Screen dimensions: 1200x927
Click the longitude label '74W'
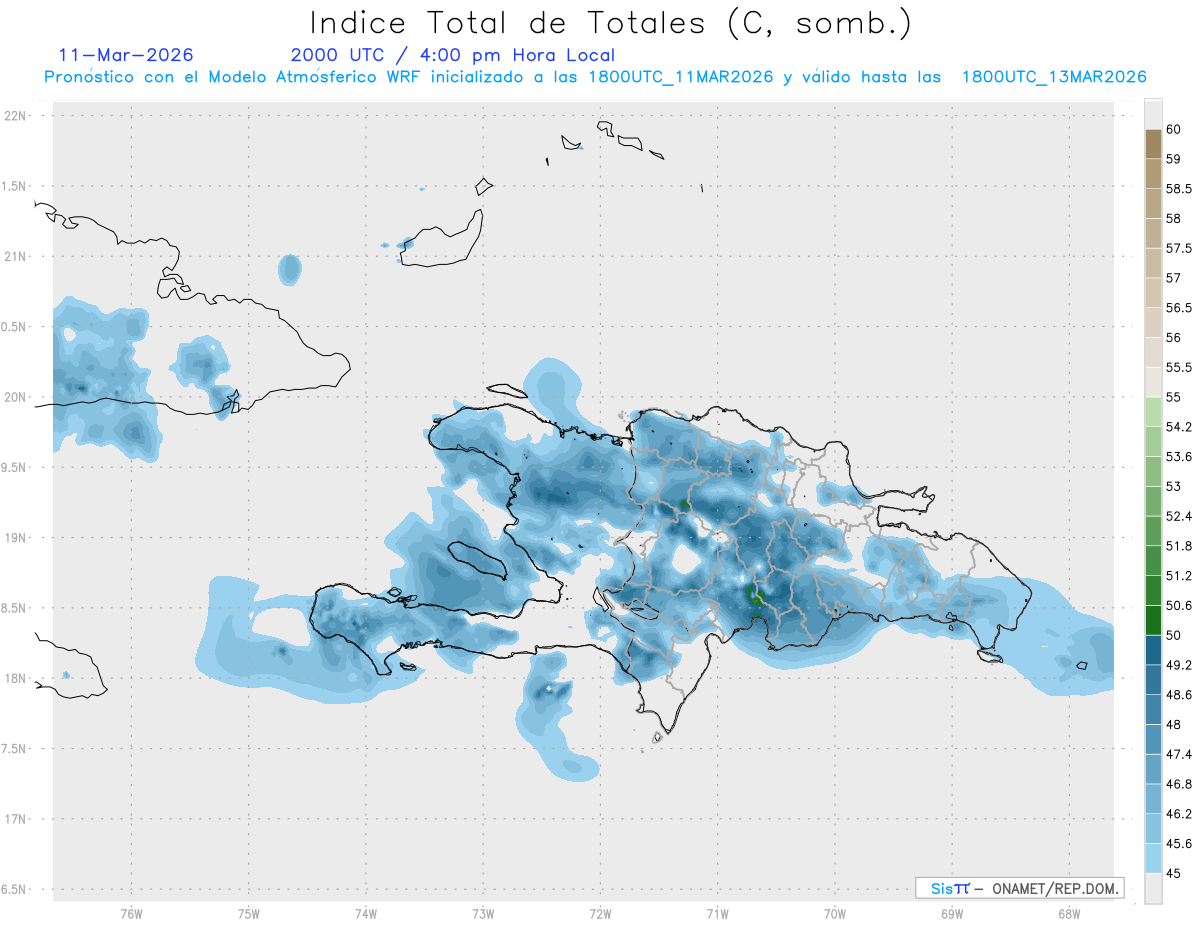pyautogui.click(x=365, y=913)
